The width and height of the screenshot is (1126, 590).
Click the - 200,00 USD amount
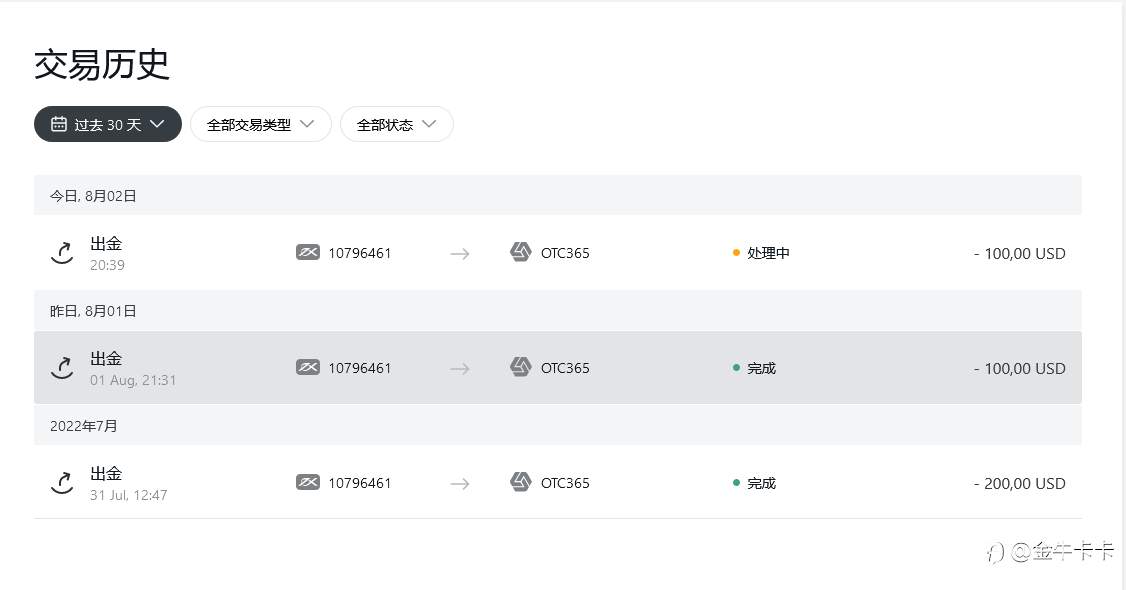1020,483
